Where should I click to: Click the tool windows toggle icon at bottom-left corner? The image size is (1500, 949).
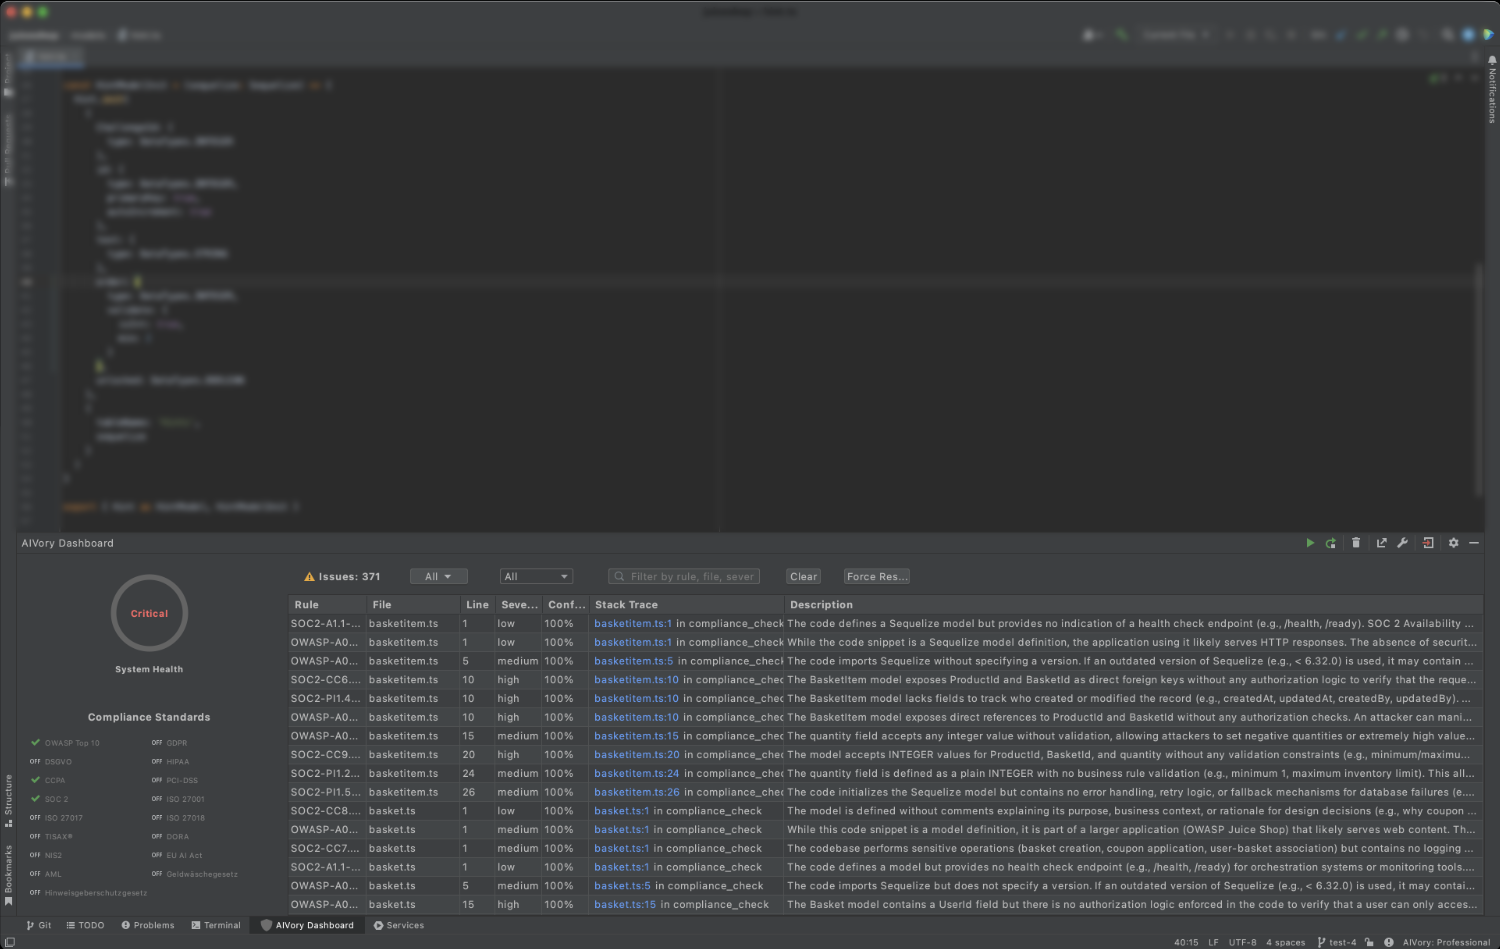click(x=9, y=942)
